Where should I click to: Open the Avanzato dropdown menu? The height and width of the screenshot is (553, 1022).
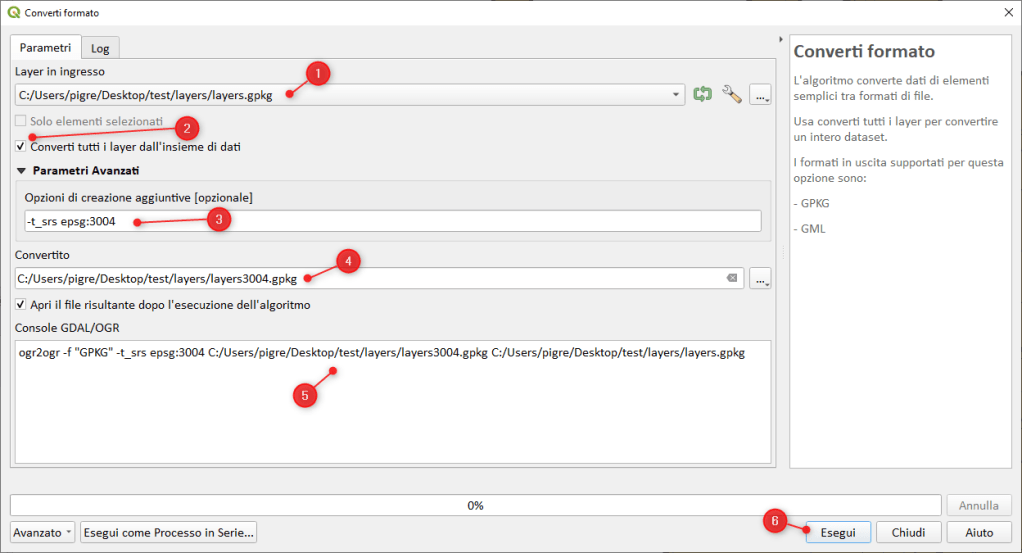(x=44, y=533)
